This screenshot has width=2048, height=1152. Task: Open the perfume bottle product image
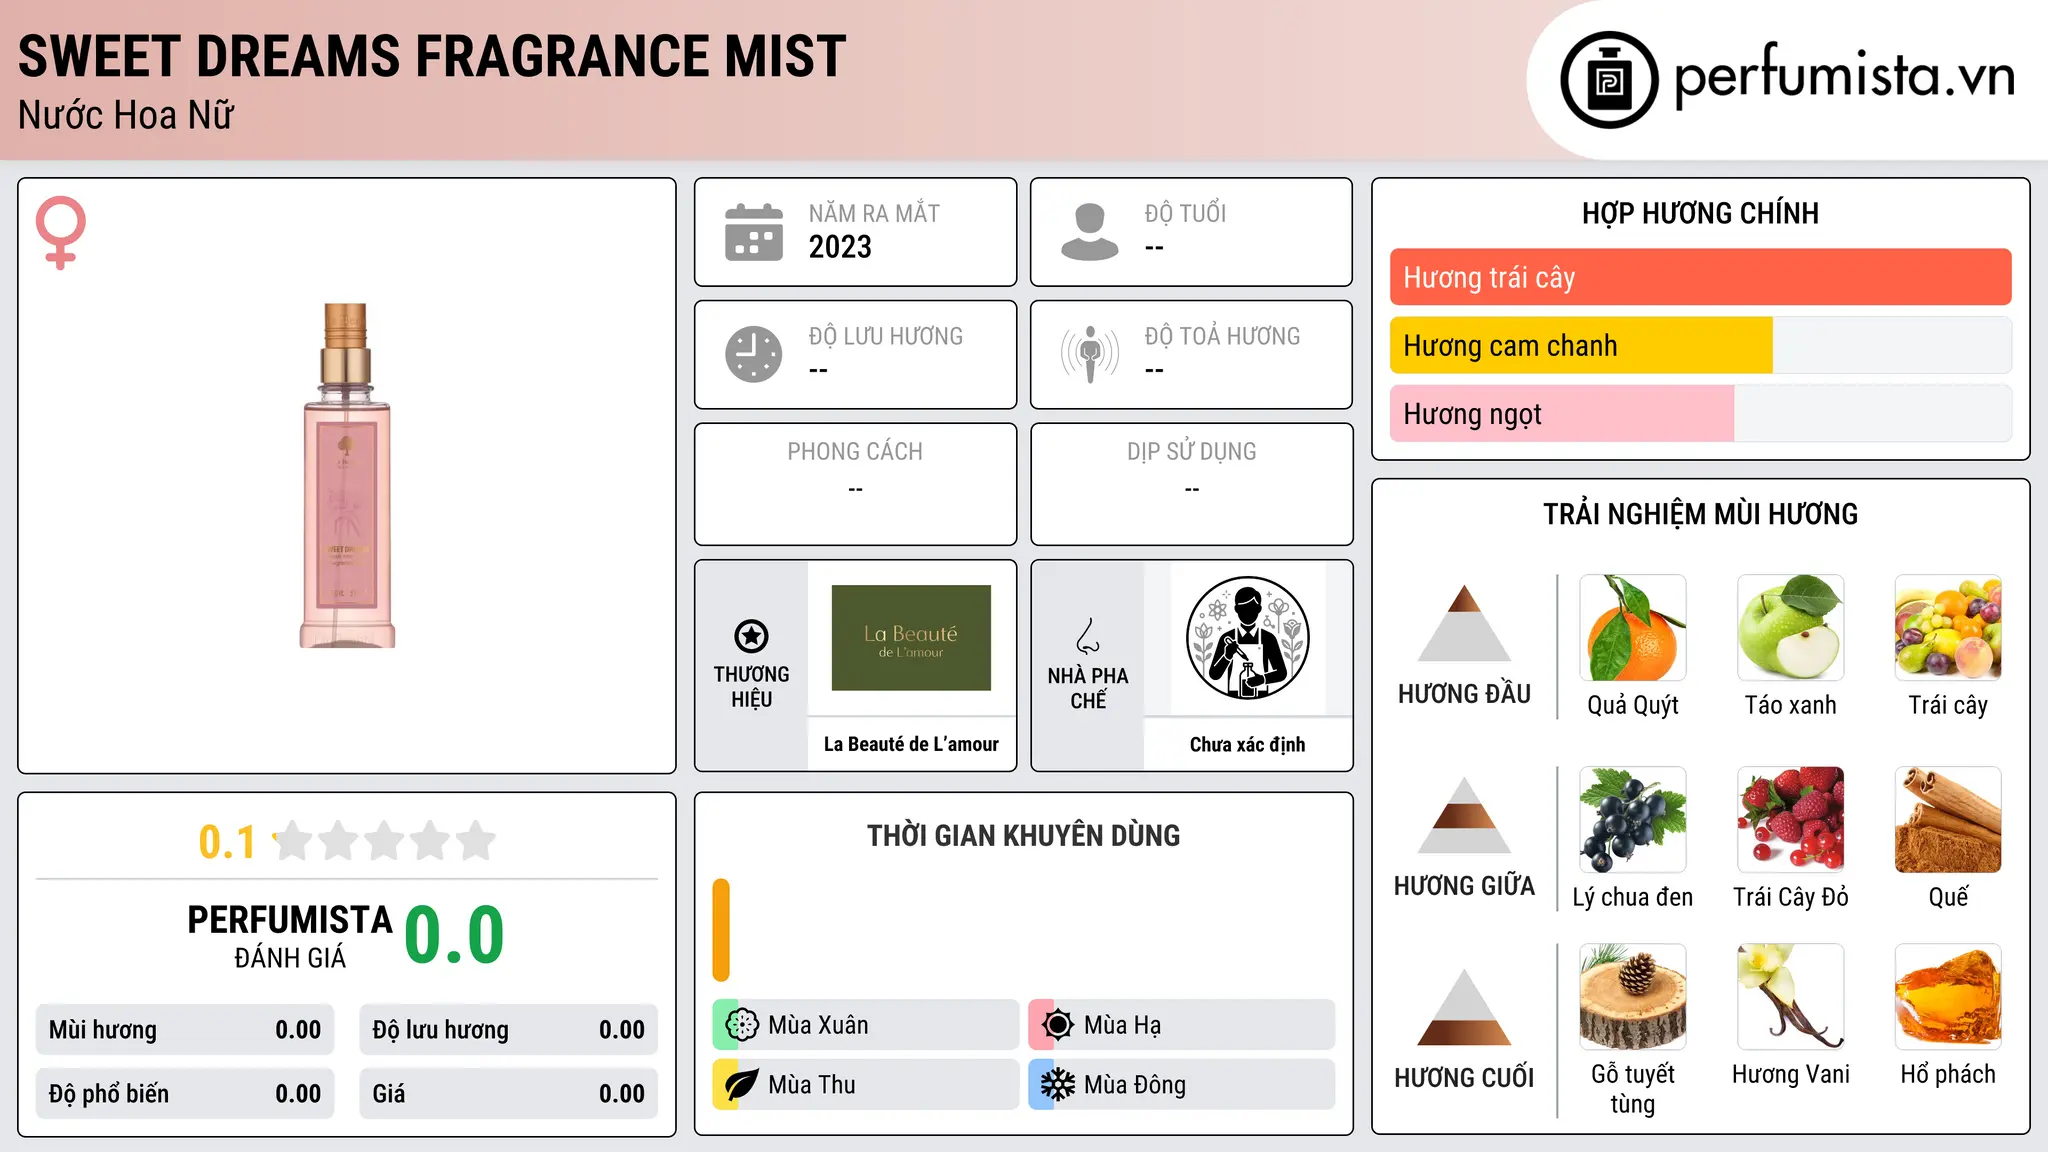coord(347,476)
